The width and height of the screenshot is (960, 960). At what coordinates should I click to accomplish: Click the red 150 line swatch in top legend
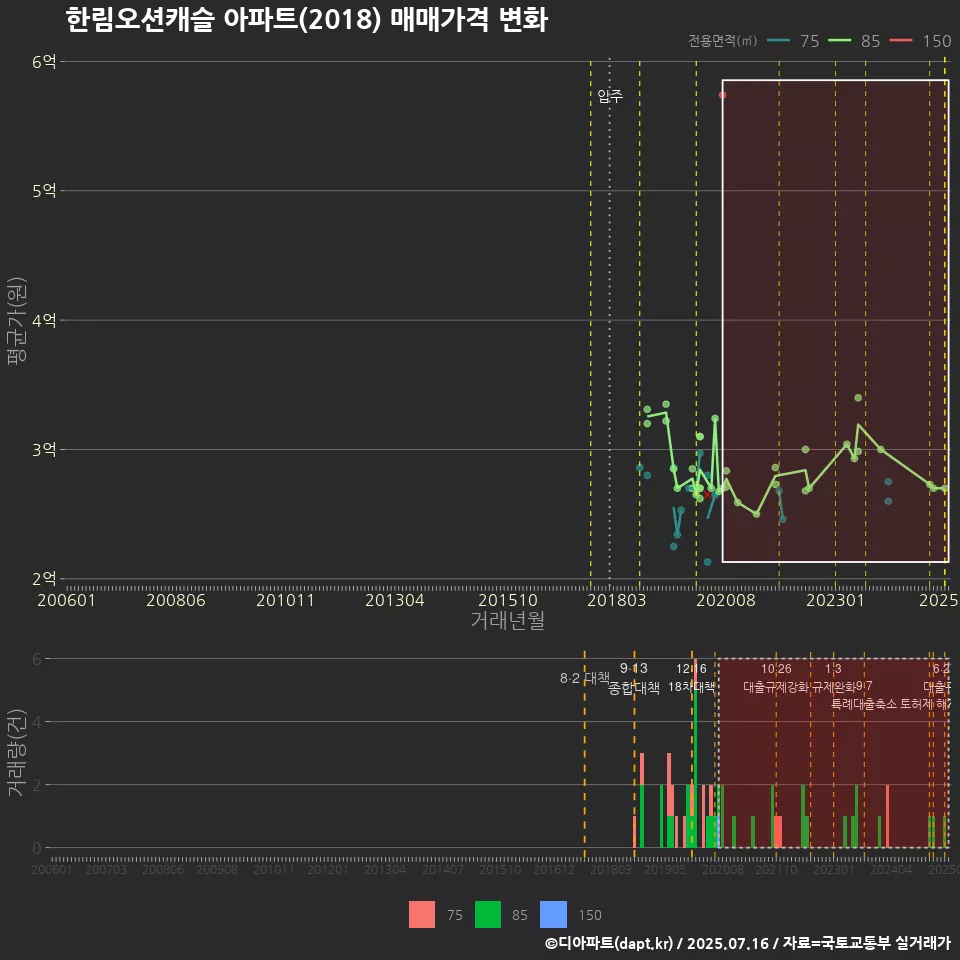pos(901,40)
